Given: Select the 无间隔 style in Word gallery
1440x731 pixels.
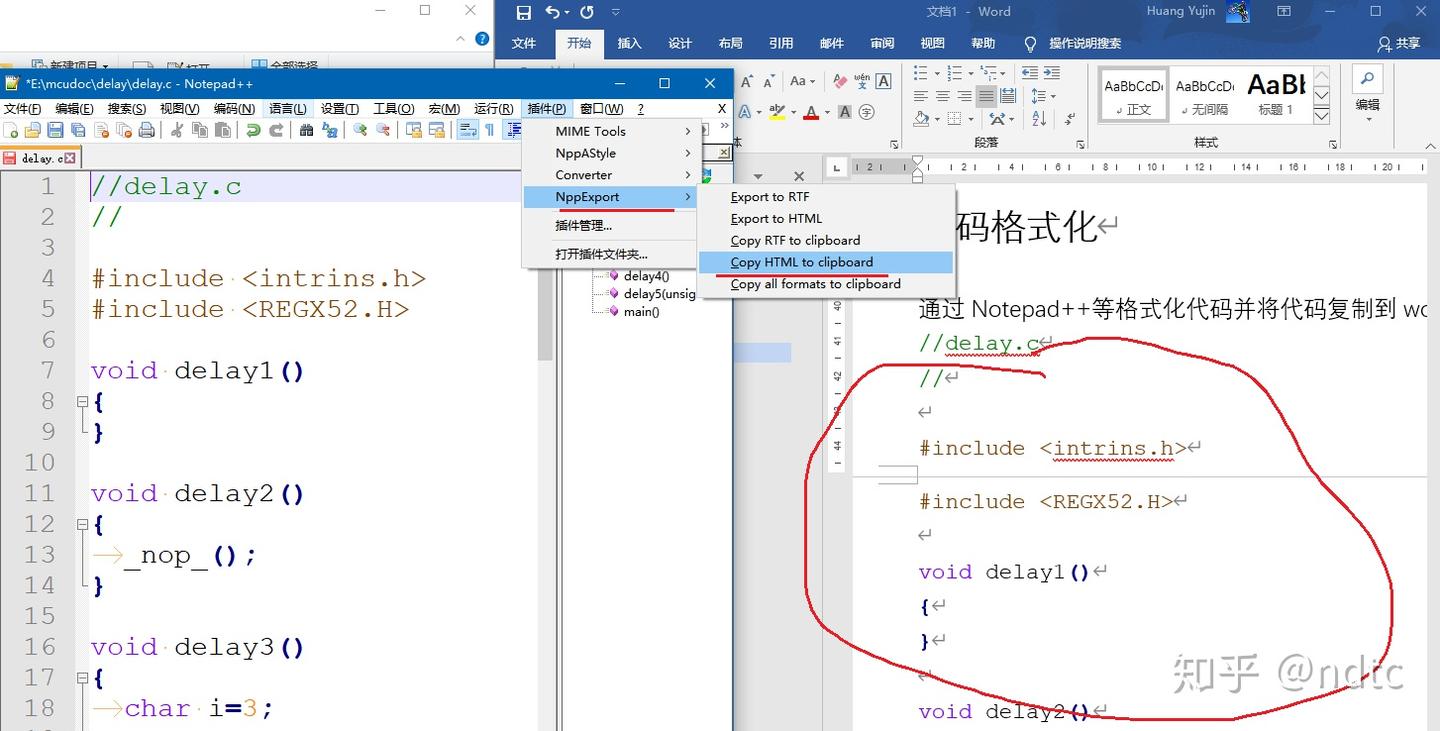Looking at the screenshot, I should (x=1204, y=96).
